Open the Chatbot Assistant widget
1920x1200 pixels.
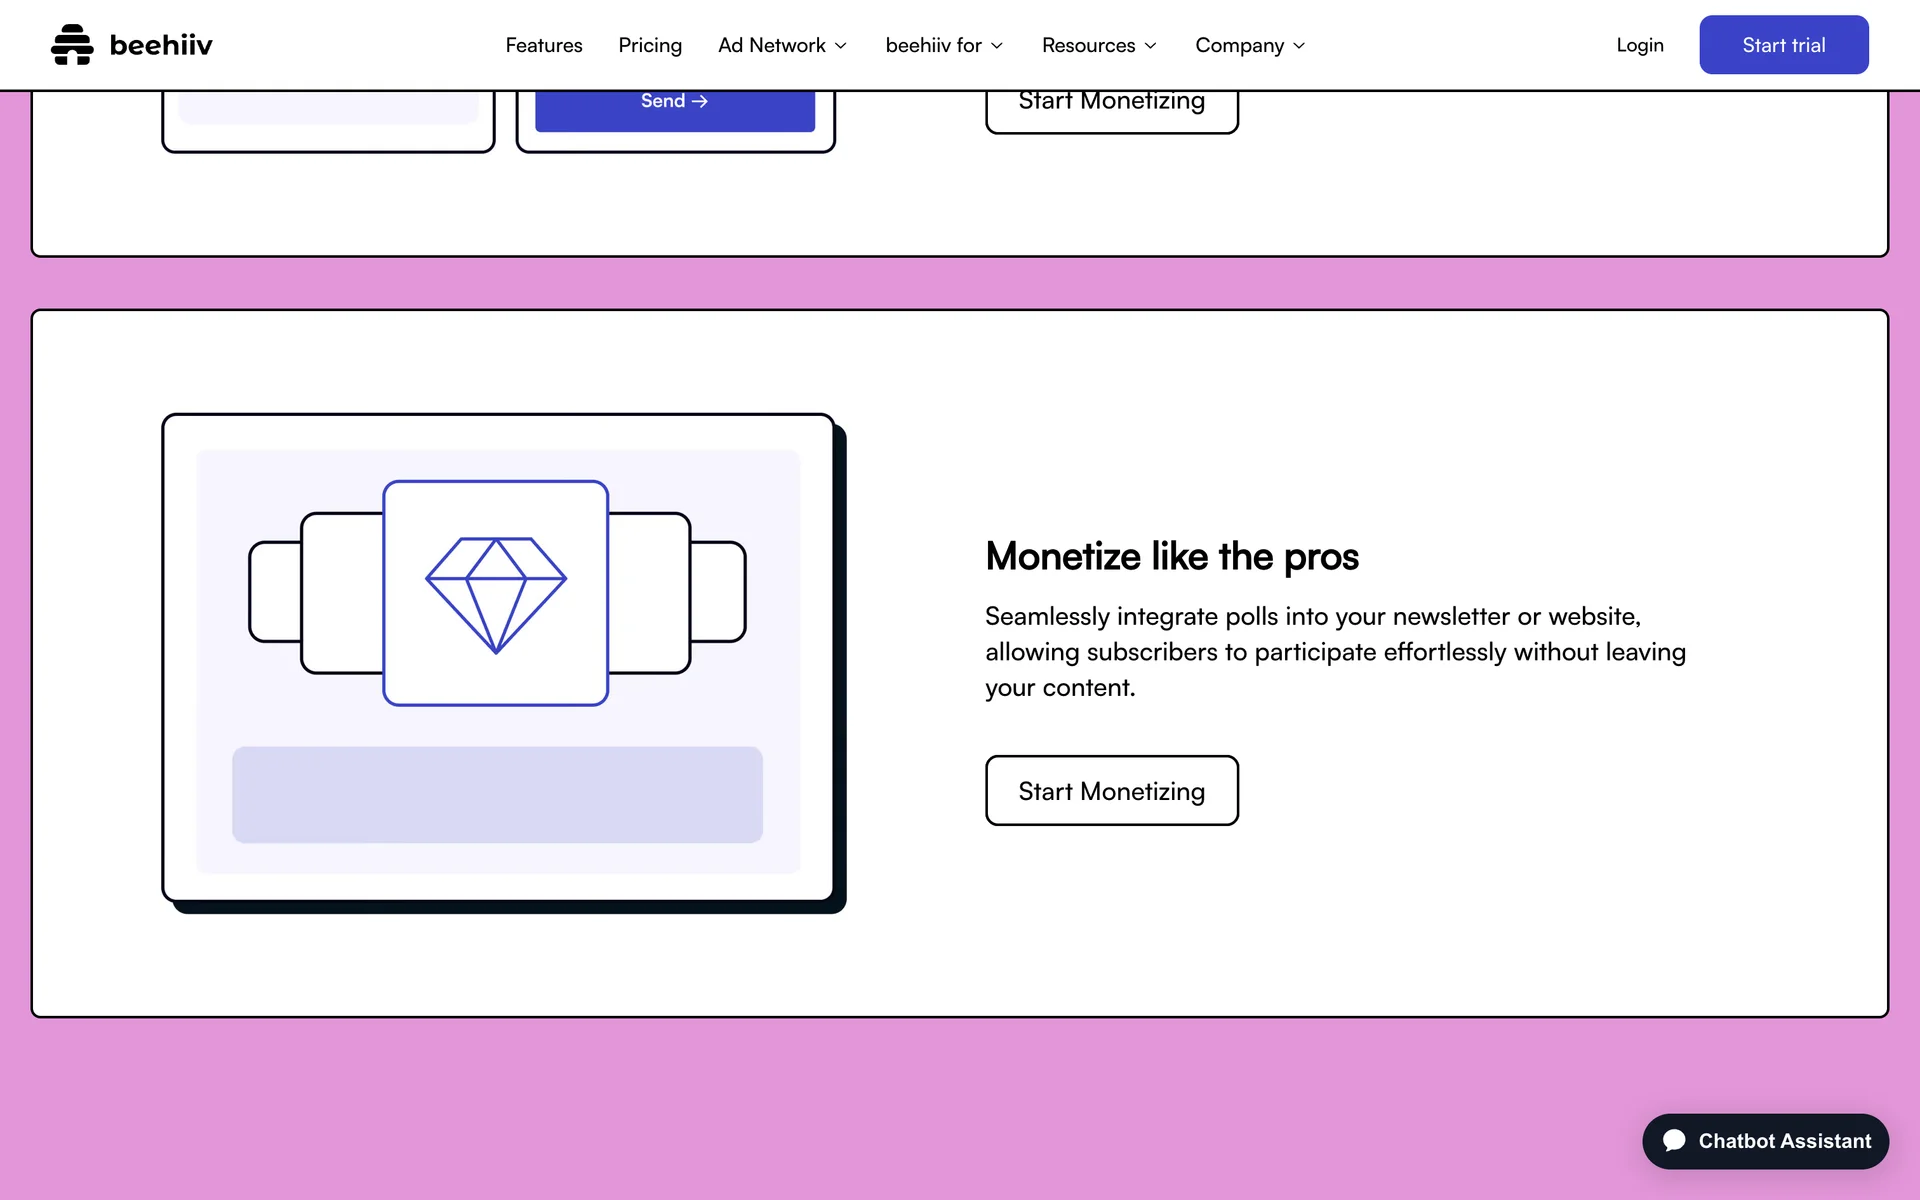tap(1765, 1141)
